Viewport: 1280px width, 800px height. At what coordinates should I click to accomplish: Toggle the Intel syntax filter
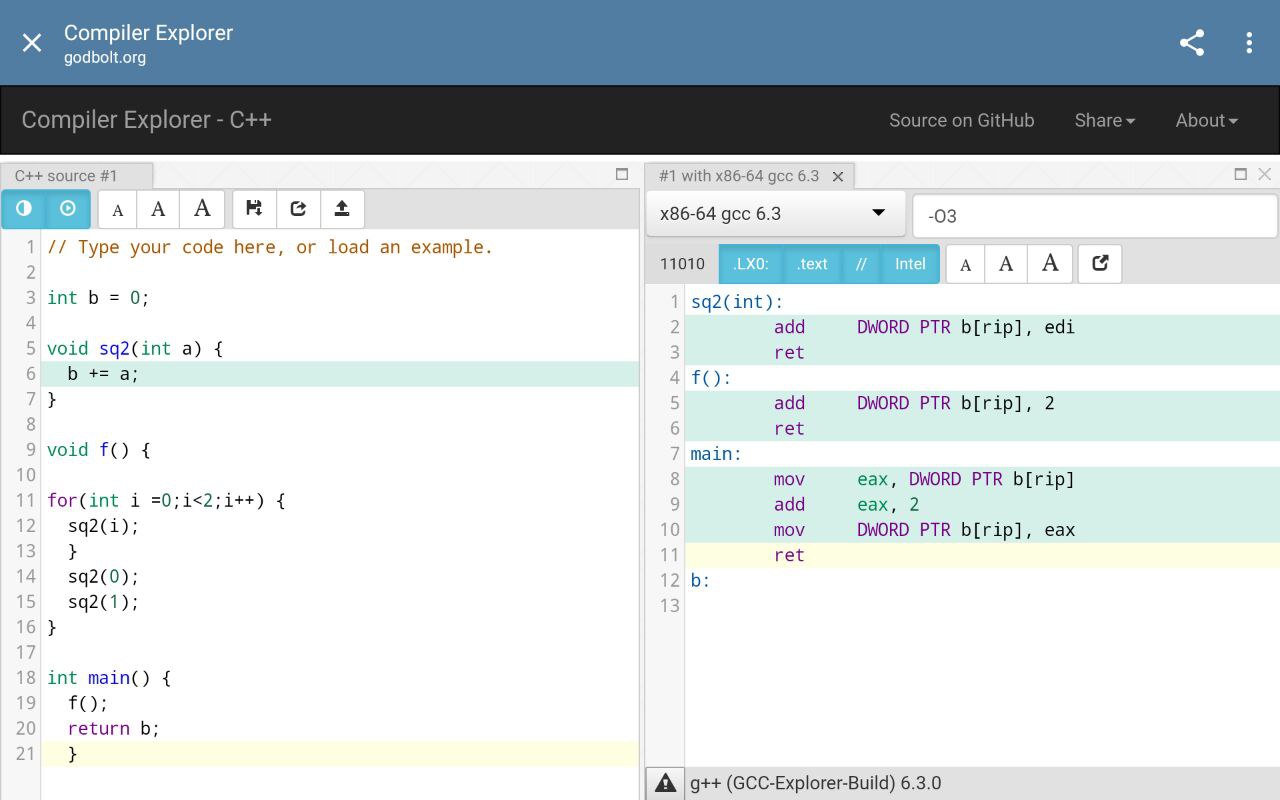[x=910, y=264]
